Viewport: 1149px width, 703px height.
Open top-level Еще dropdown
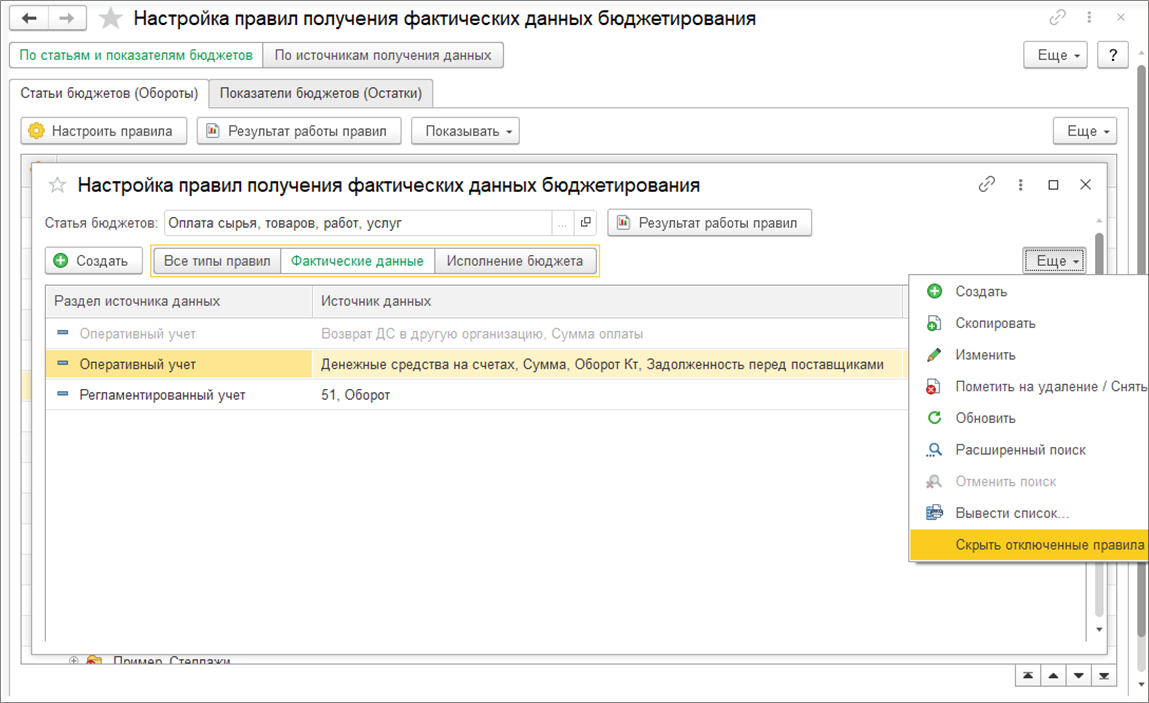click(1055, 55)
